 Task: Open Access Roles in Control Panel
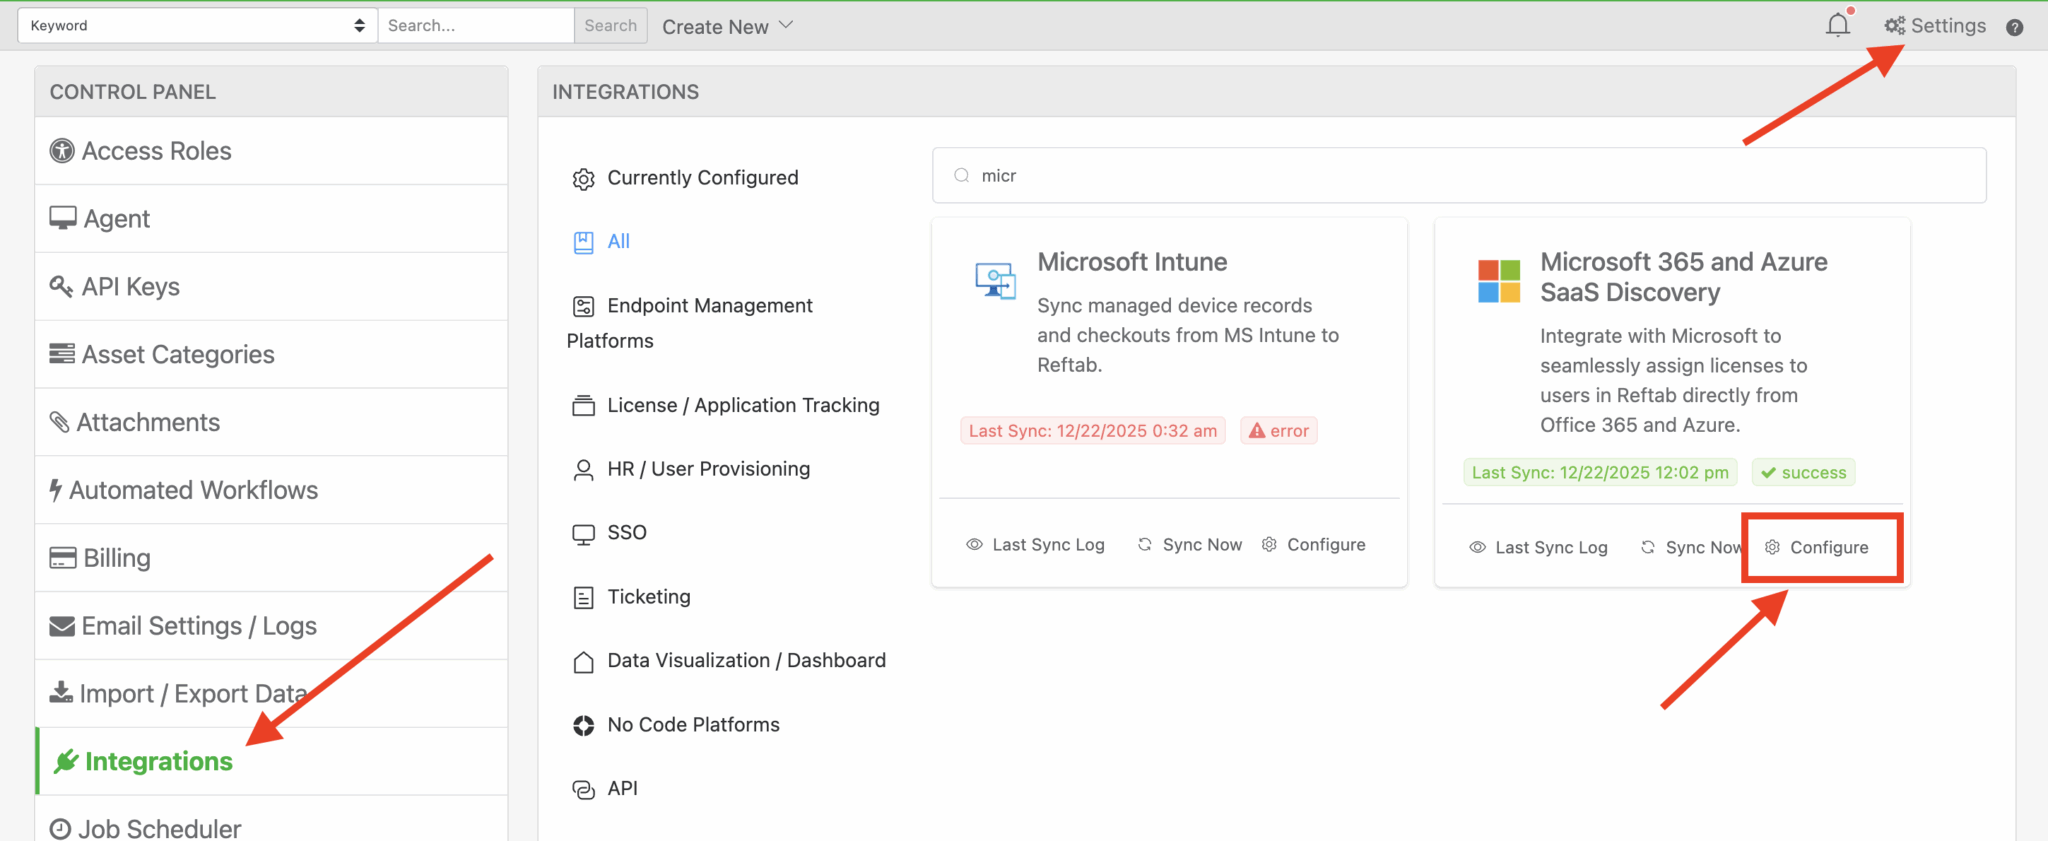pos(271,151)
